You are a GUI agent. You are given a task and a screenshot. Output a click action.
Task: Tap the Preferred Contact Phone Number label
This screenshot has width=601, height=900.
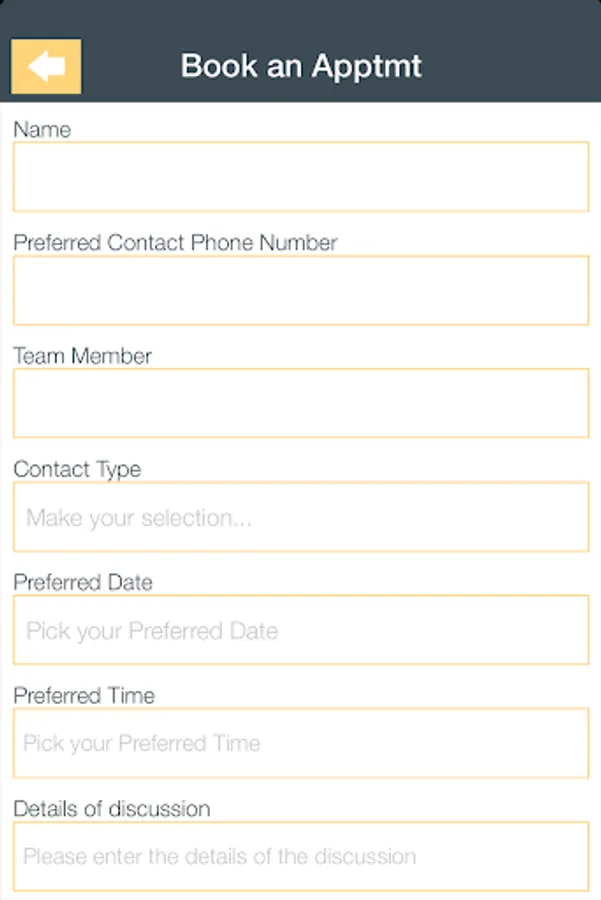175,243
